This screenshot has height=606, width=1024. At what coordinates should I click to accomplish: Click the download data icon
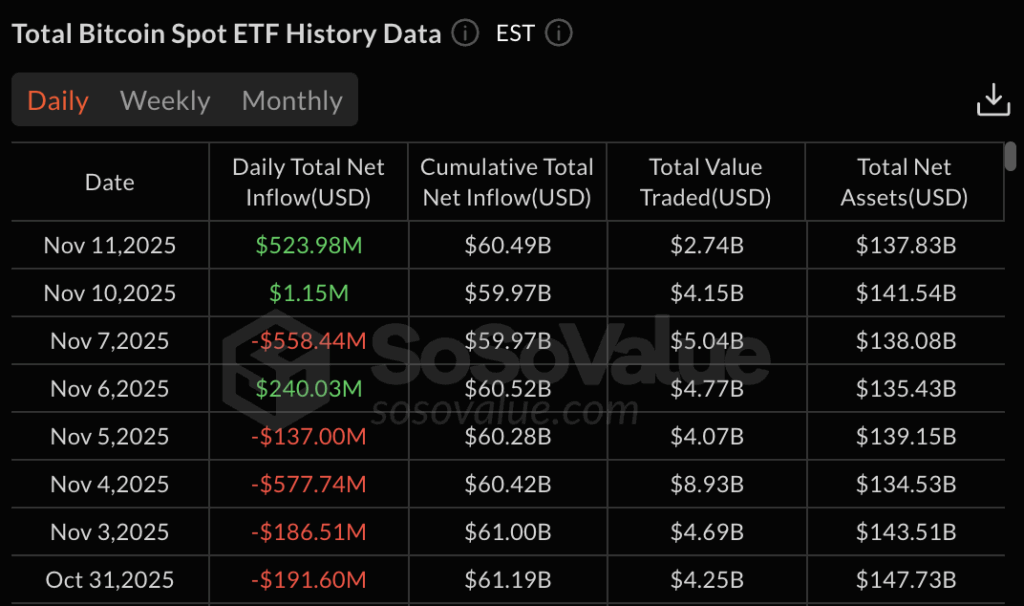pos(992,100)
